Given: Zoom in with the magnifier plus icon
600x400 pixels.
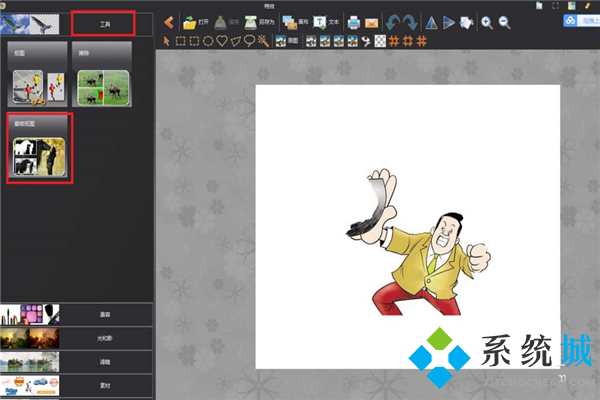Looking at the screenshot, I should [487, 21].
